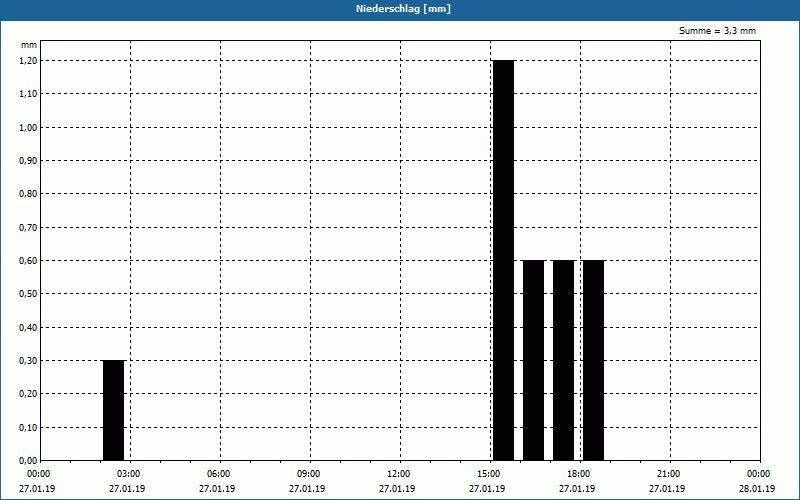Click the 12:00 time axis label
Screen dimensions: 800x500
pos(398,474)
